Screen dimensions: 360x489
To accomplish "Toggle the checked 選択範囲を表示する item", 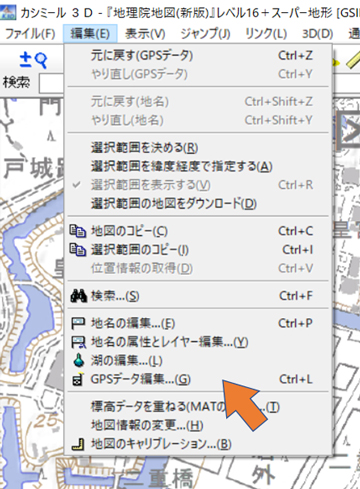I will click(198, 185).
